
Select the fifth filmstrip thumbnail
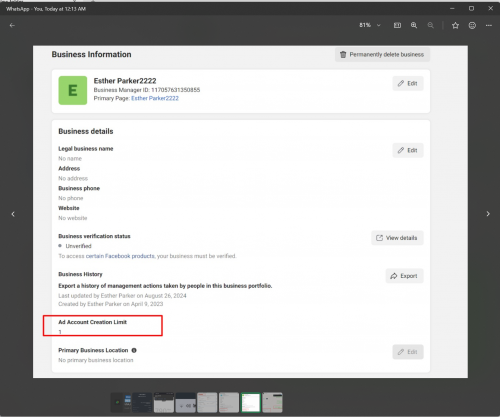(x=207, y=403)
